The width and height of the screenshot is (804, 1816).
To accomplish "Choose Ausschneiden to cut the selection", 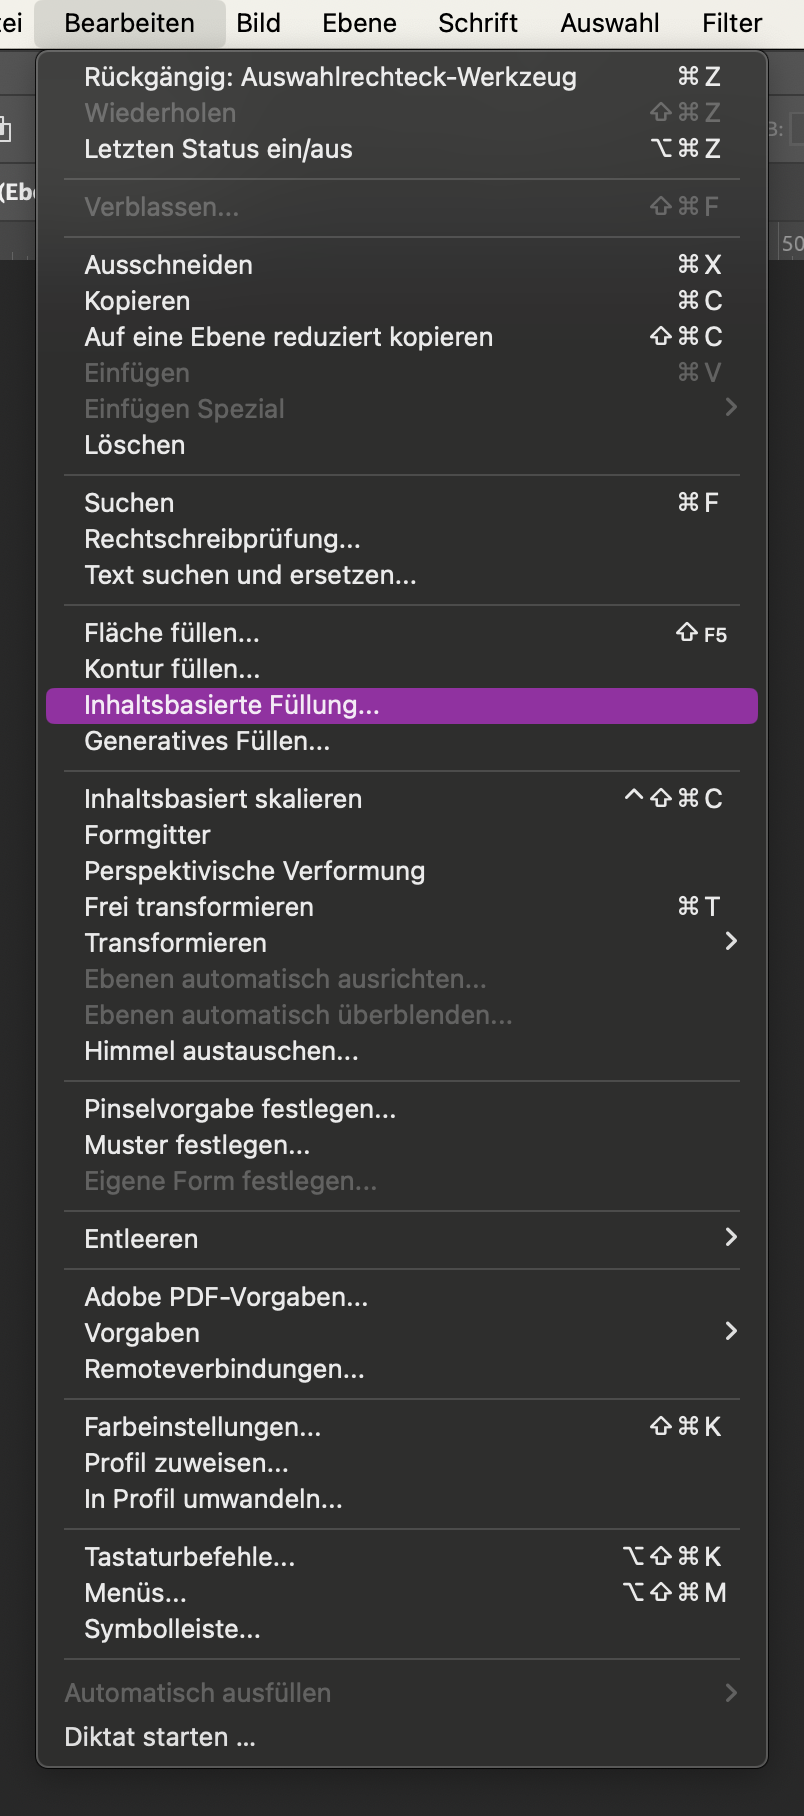I will tap(169, 265).
